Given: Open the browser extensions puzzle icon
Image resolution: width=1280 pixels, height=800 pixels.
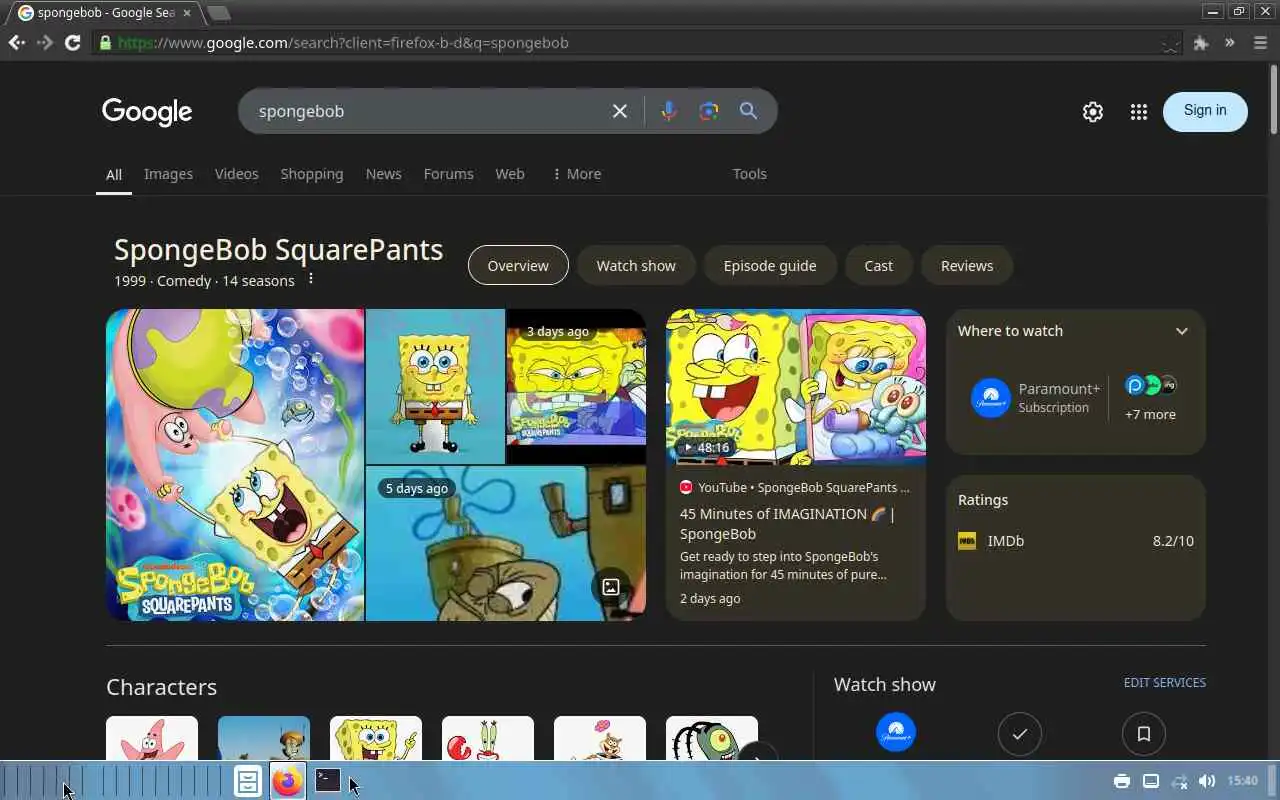Looking at the screenshot, I should [x=1201, y=43].
